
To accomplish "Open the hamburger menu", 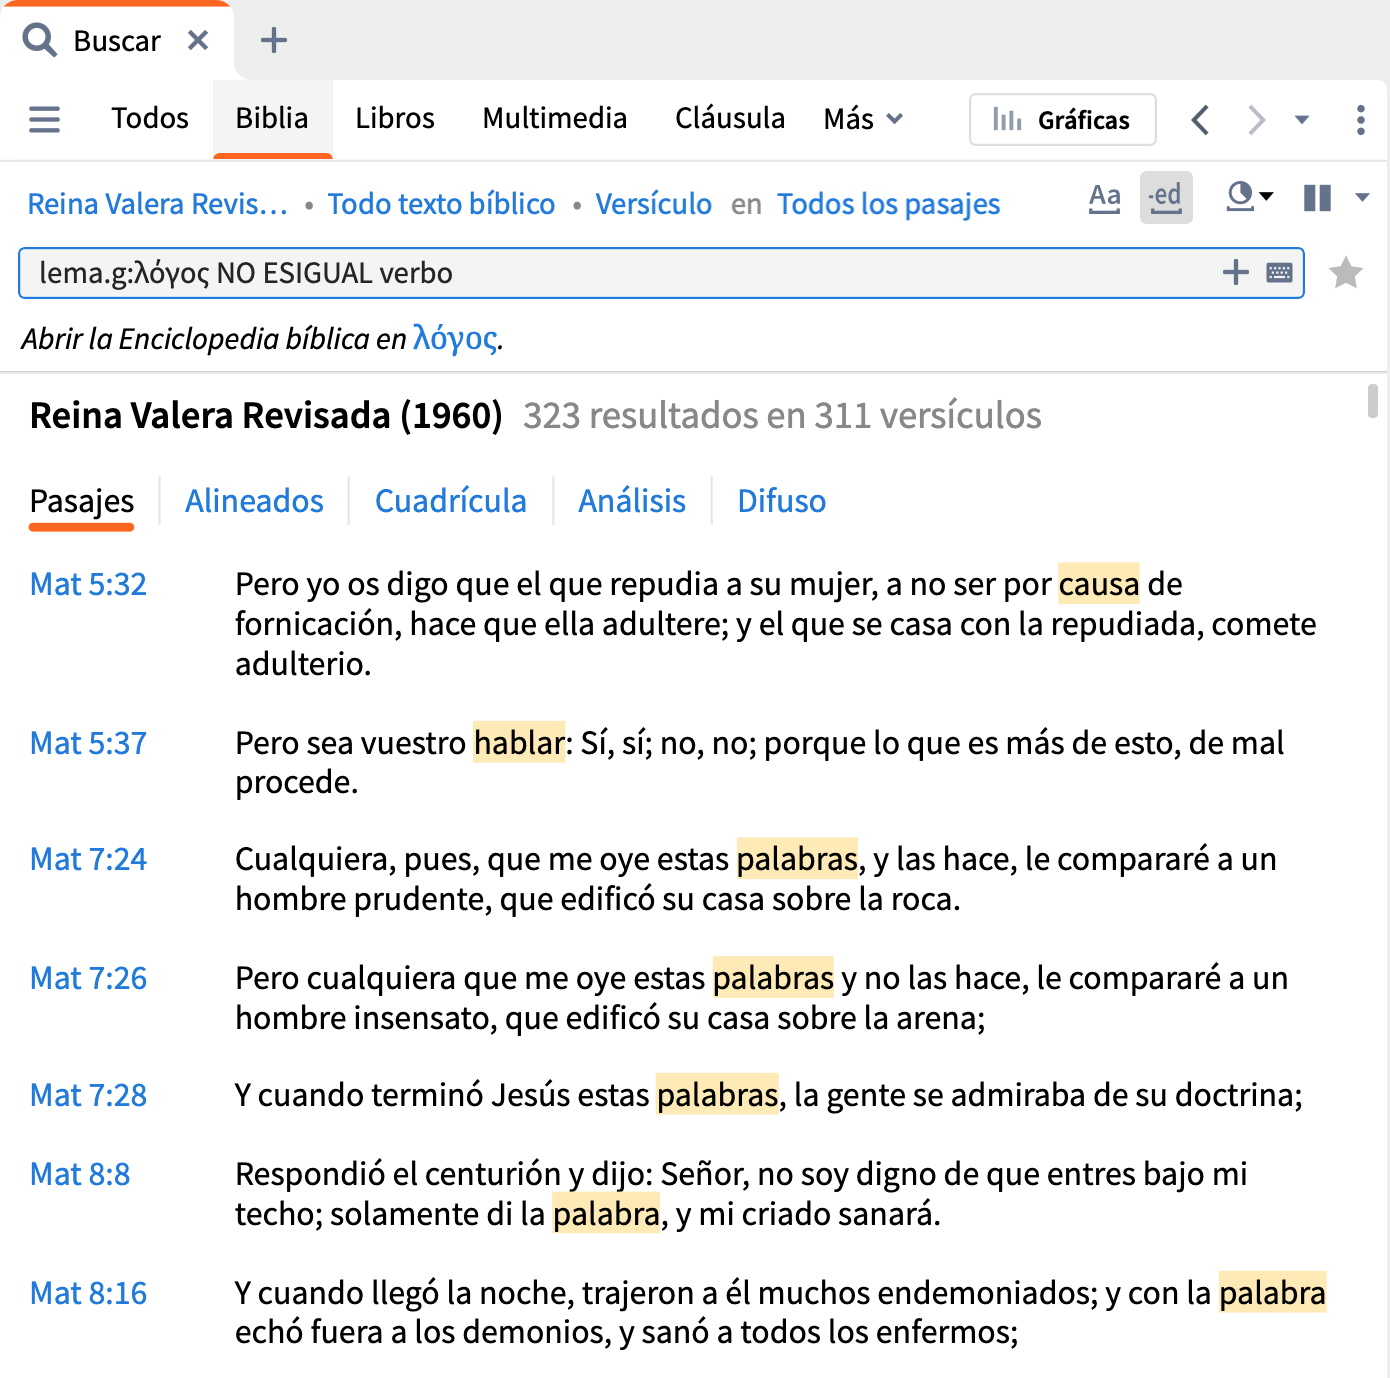I will coord(44,119).
